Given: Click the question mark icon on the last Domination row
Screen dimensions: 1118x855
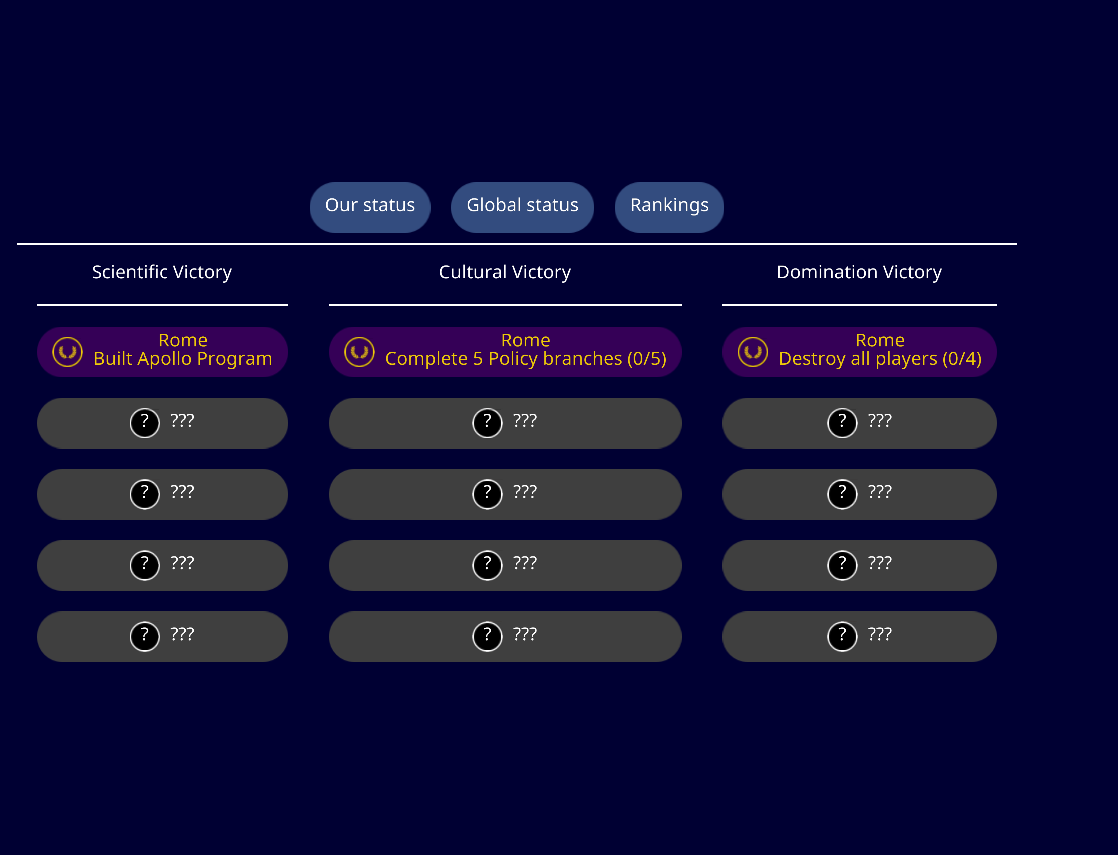Looking at the screenshot, I should point(841,635).
